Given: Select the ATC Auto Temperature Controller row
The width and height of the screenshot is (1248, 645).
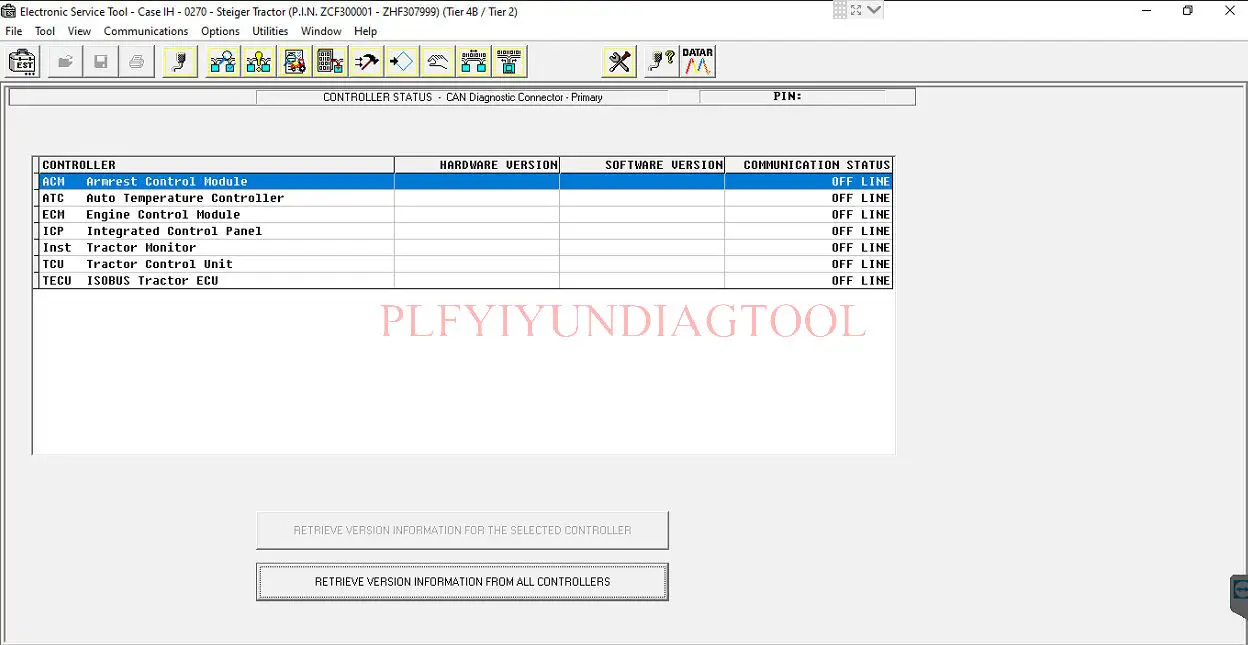Looking at the screenshot, I should 465,198.
